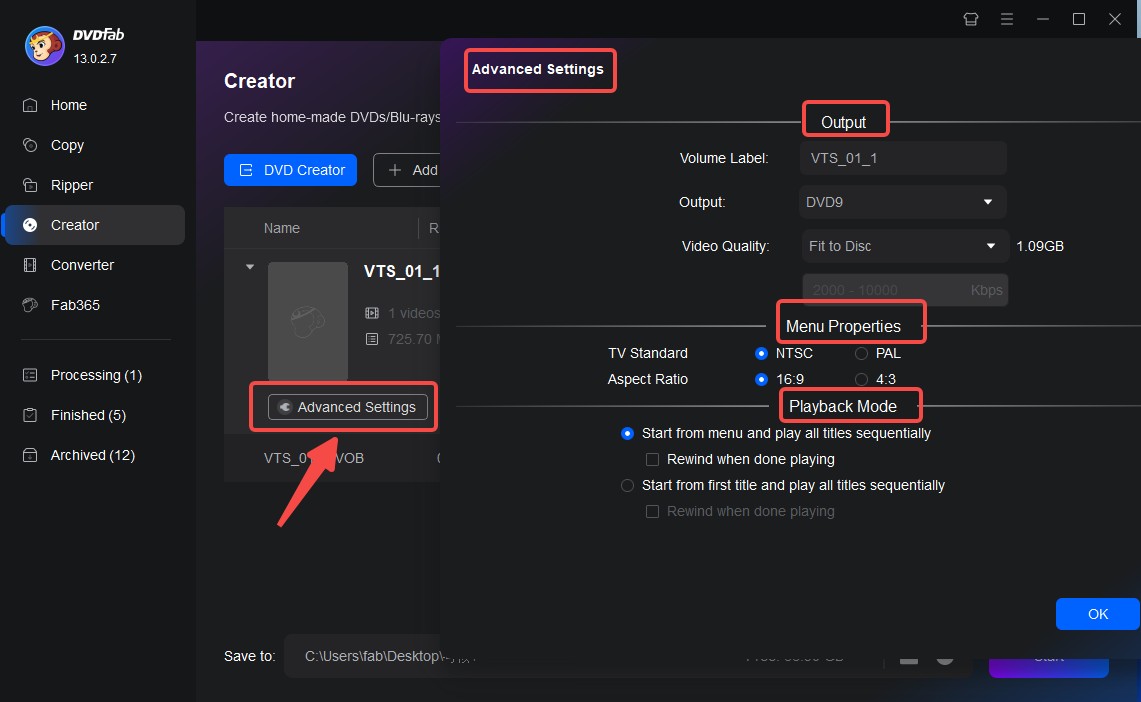
Task: Open the hamburger menu
Action: (x=1007, y=18)
